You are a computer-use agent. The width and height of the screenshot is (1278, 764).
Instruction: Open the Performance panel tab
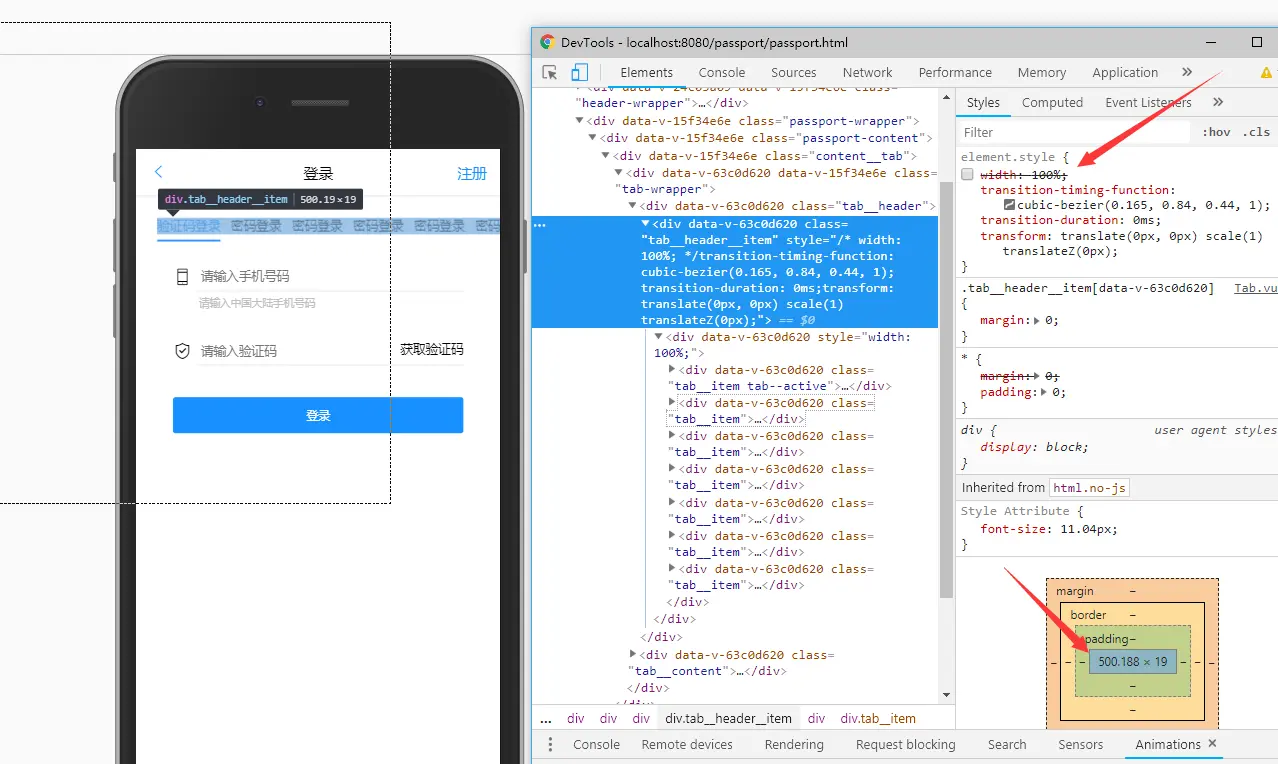tap(955, 72)
